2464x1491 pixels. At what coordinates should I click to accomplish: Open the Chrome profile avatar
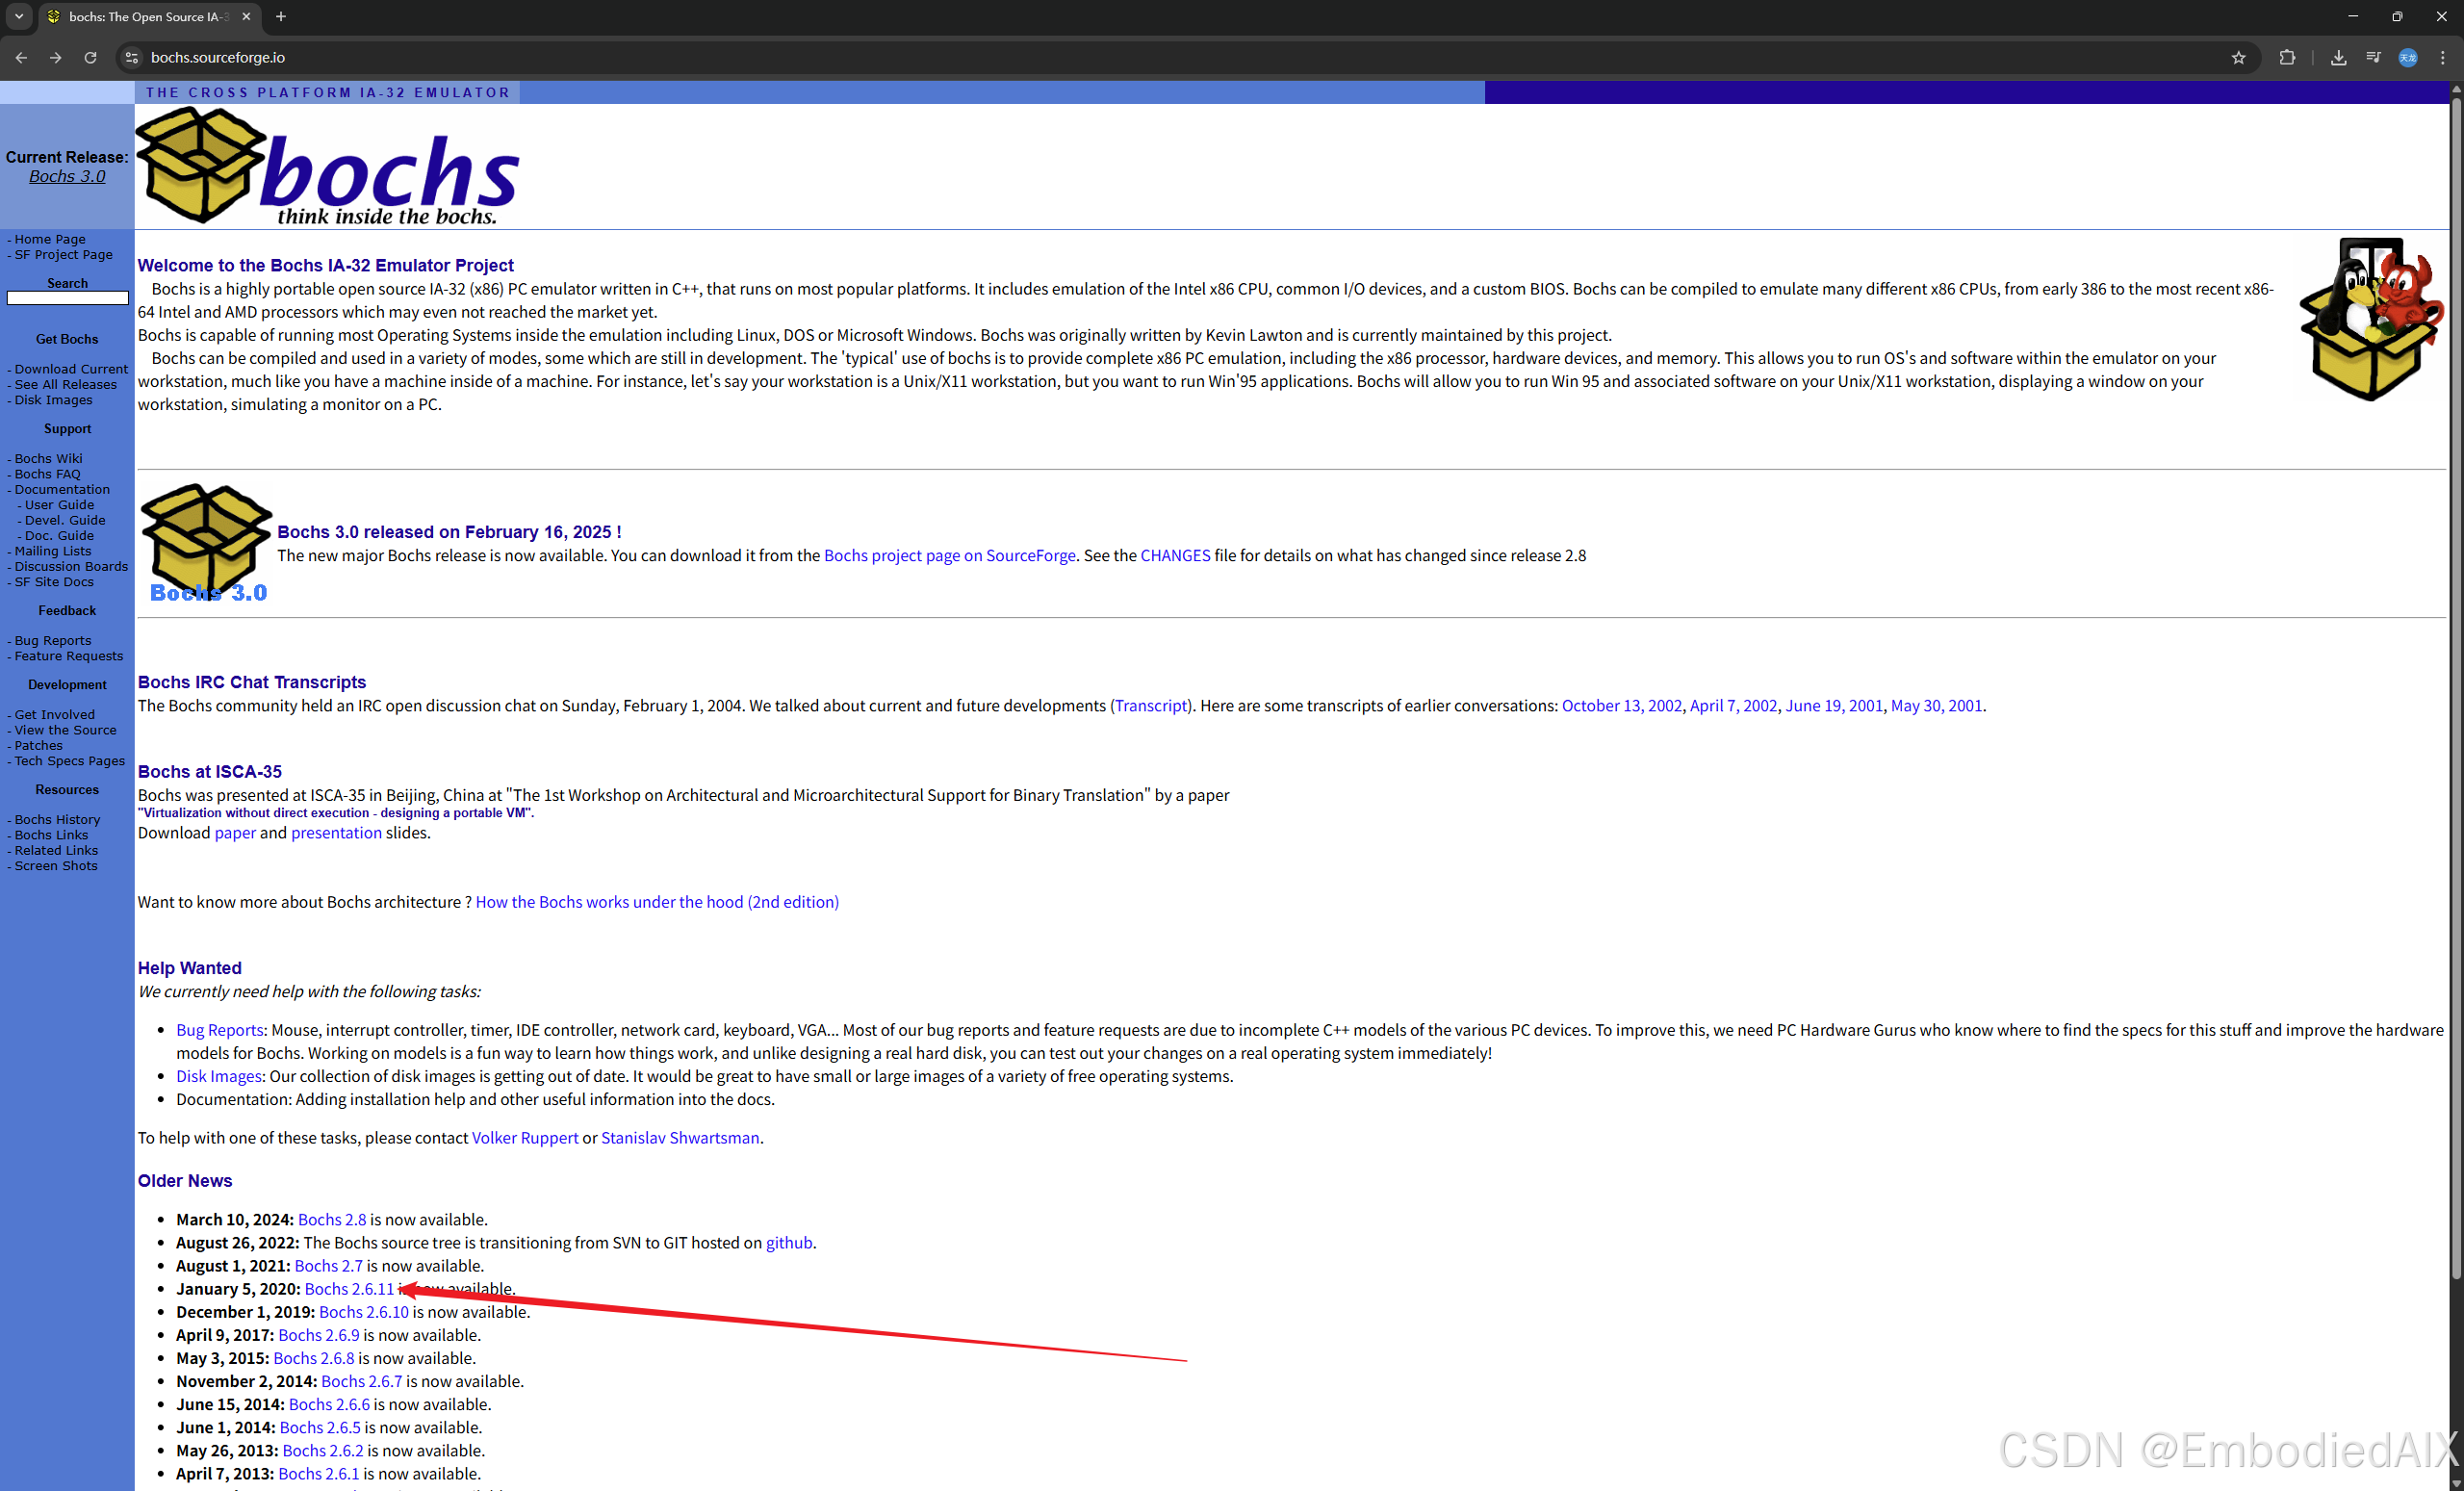coord(2408,58)
